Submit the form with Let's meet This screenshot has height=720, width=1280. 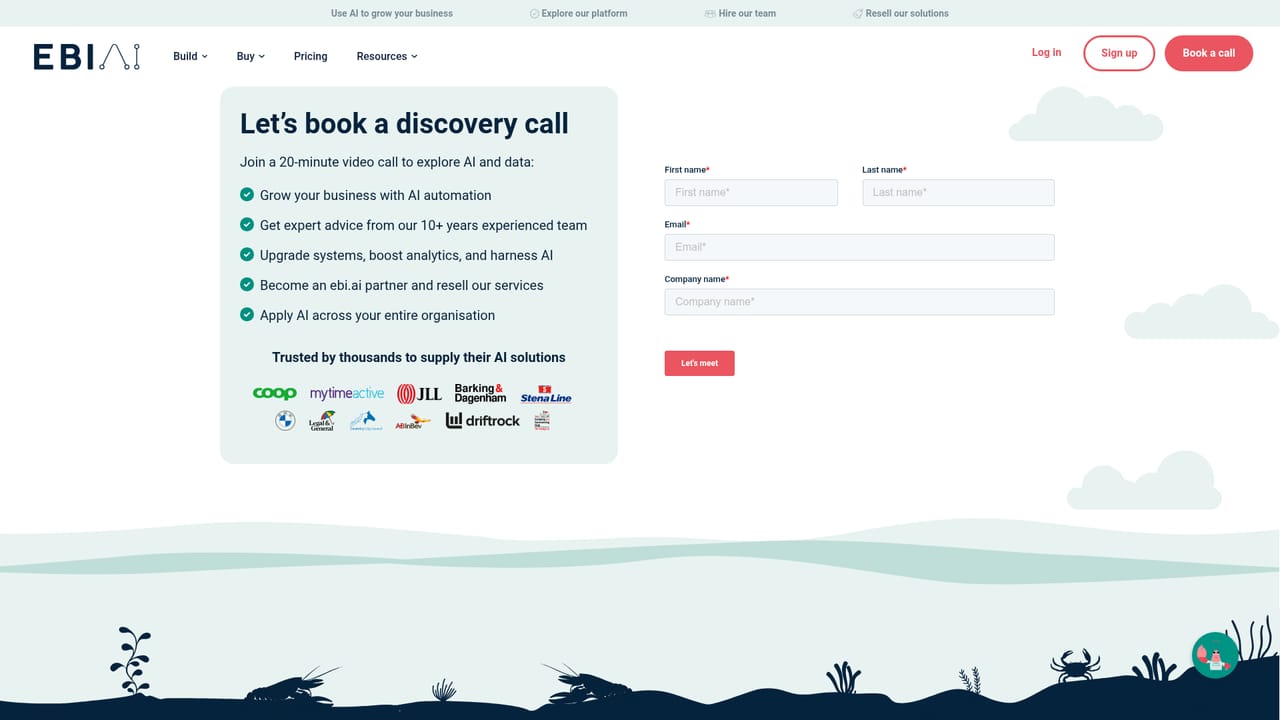click(x=700, y=363)
